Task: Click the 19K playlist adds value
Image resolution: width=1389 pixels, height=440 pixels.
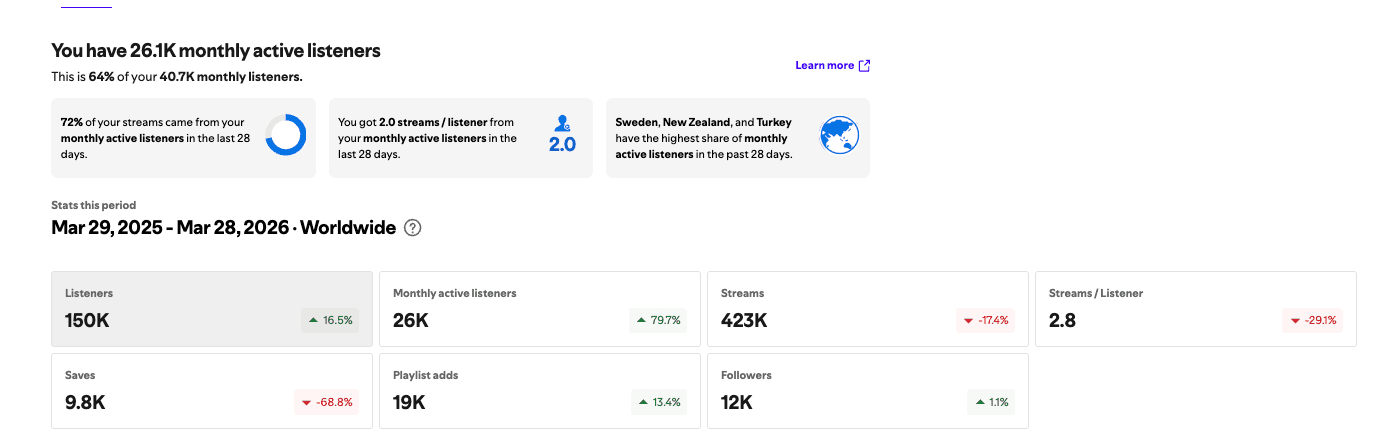Action: (409, 402)
